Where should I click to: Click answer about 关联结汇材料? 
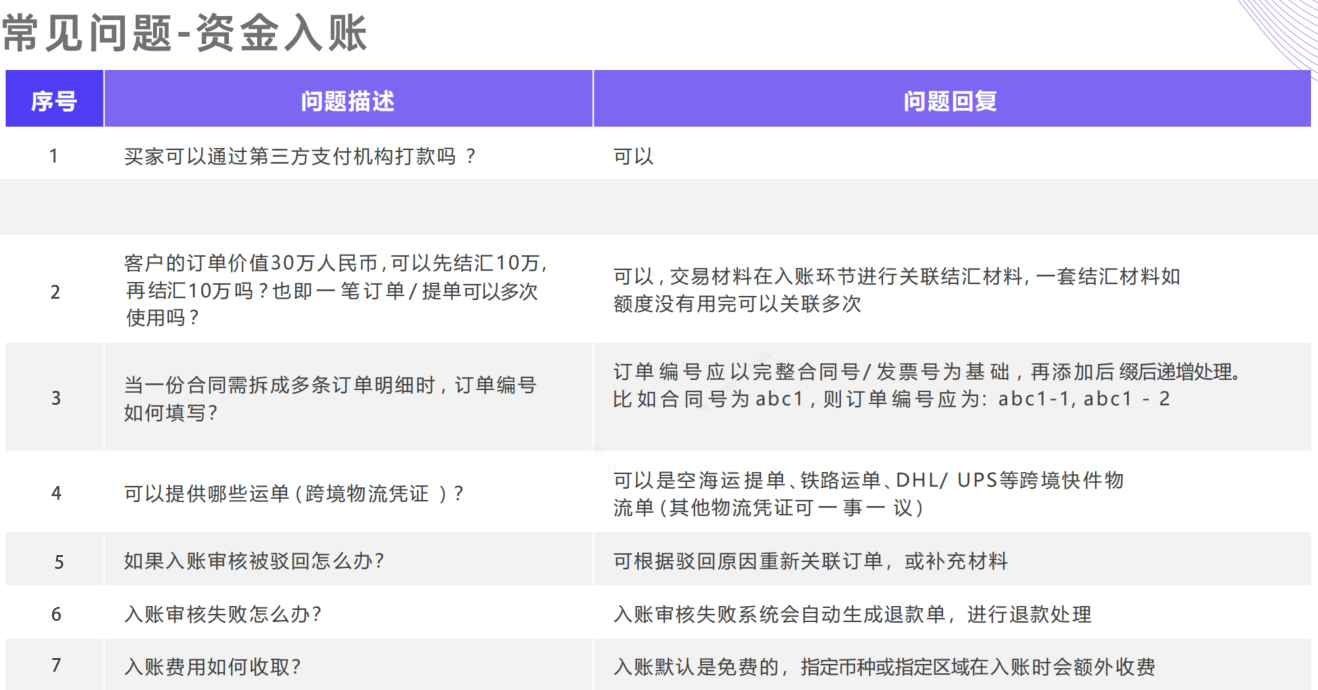pos(896,290)
